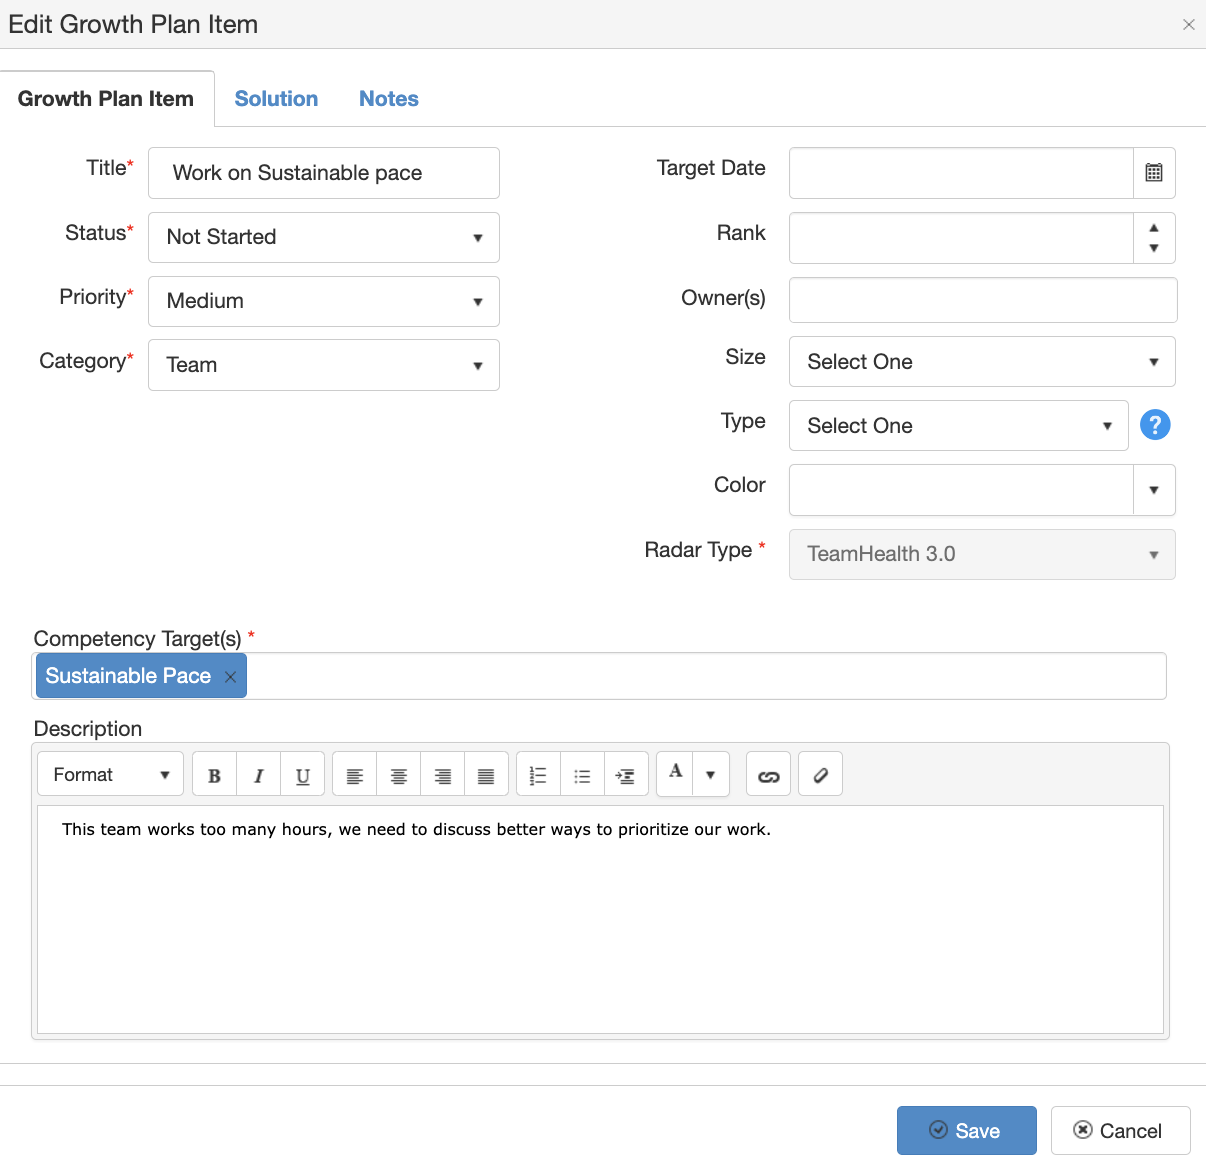Image resolution: width=1206 pixels, height=1170 pixels.
Task: Insert numbered list in description
Action: click(x=538, y=775)
